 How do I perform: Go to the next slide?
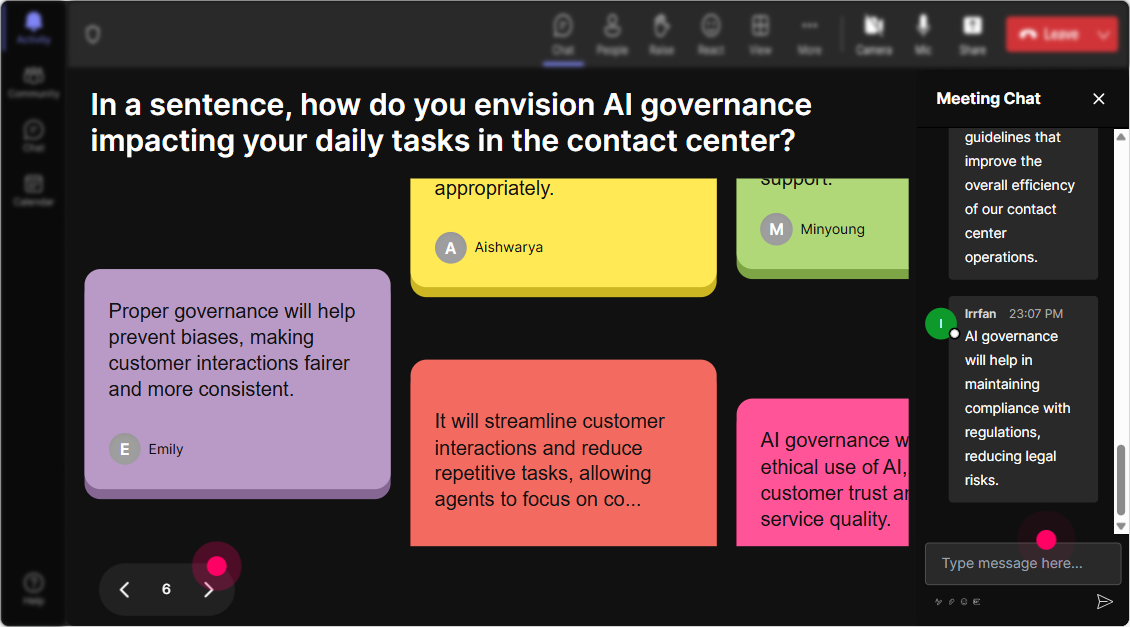tap(209, 590)
